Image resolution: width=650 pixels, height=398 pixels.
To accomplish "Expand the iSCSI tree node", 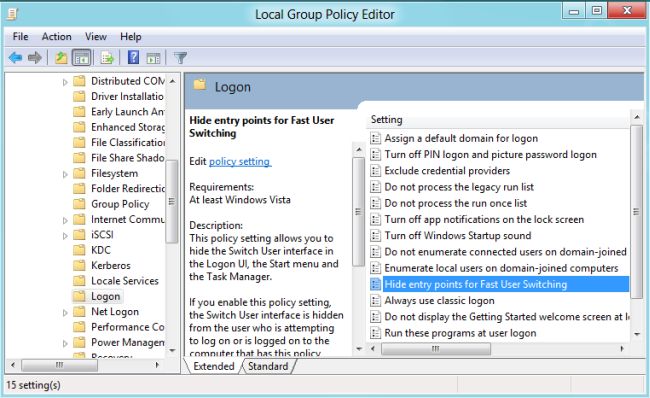I will point(65,235).
